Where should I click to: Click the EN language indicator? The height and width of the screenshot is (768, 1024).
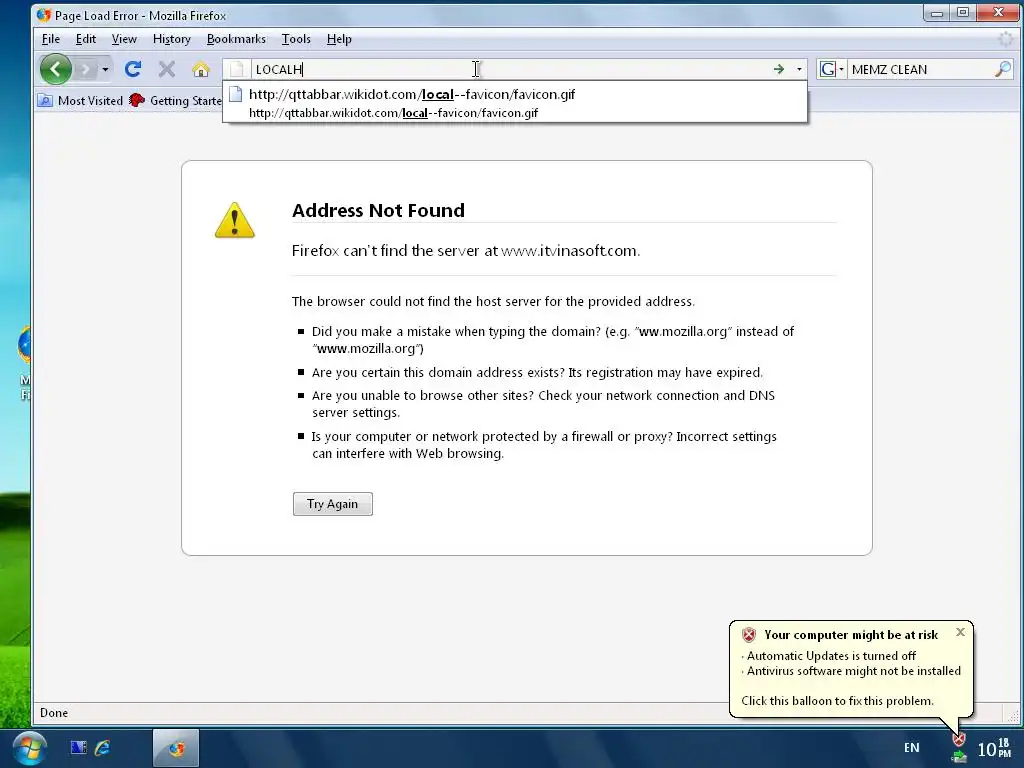click(x=912, y=748)
